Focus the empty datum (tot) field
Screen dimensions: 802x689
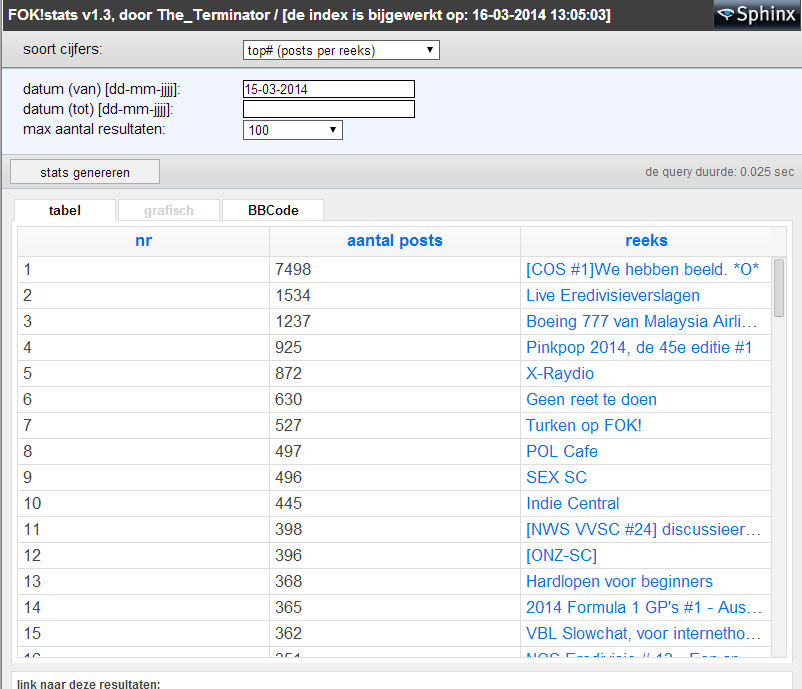[x=329, y=109]
